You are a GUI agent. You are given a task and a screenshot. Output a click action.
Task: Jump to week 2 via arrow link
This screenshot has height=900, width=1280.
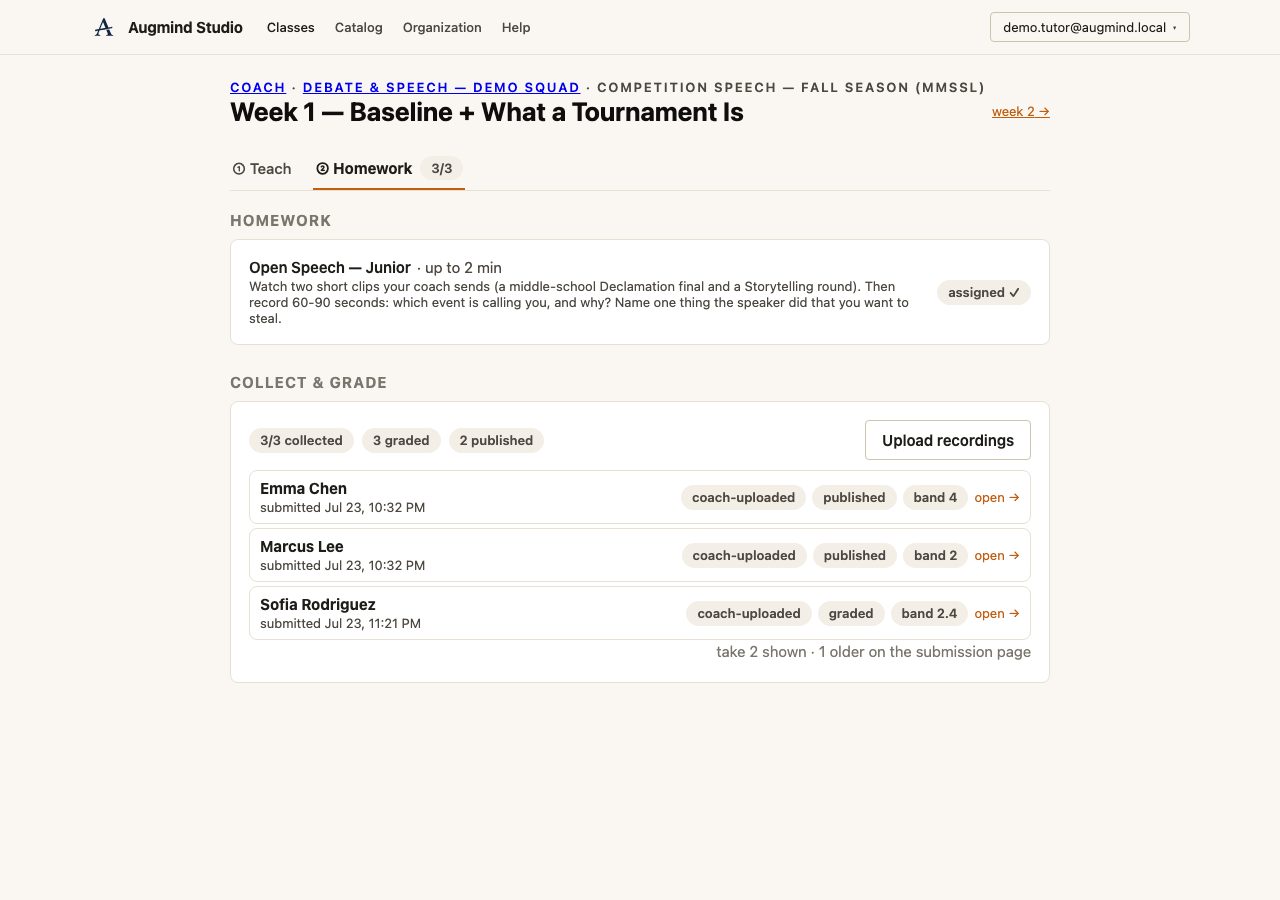pyautogui.click(x=1021, y=112)
